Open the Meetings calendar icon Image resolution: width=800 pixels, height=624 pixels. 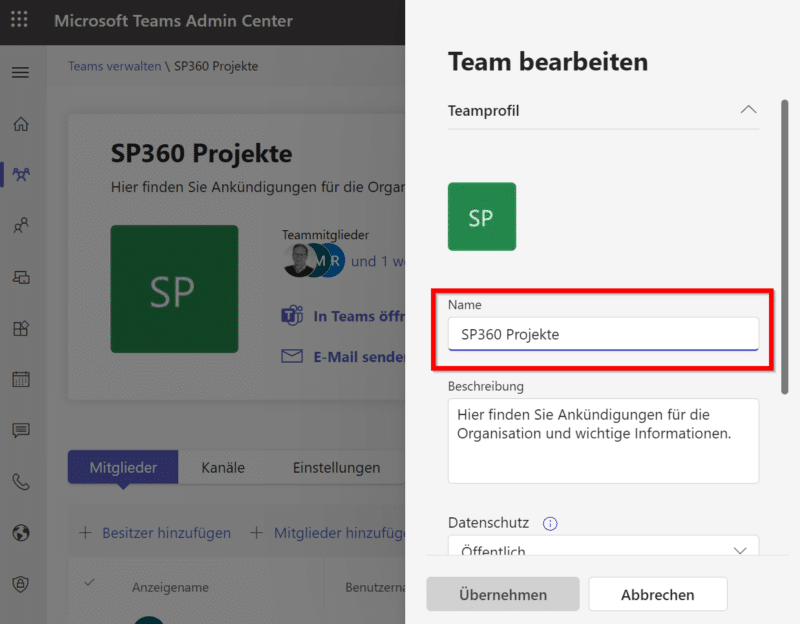pos(22,379)
